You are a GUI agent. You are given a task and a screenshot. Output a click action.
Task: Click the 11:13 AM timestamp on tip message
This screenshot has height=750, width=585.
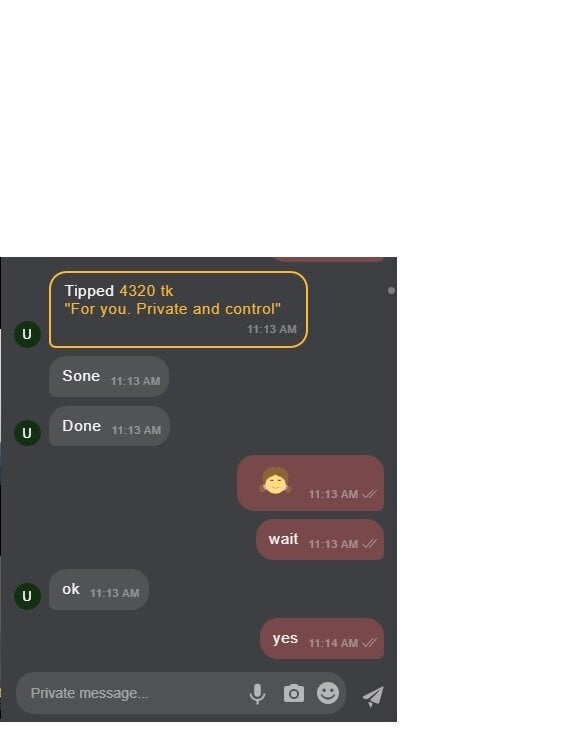(272, 329)
